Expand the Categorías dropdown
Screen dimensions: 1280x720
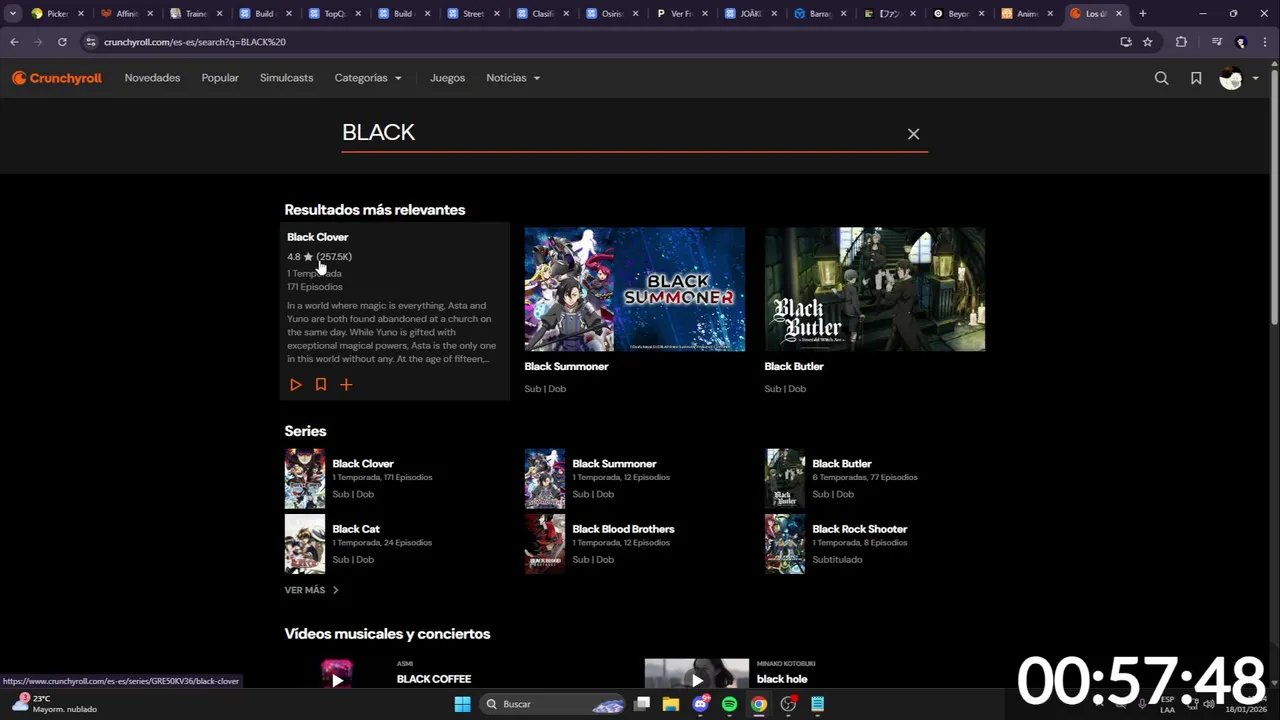pos(368,78)
